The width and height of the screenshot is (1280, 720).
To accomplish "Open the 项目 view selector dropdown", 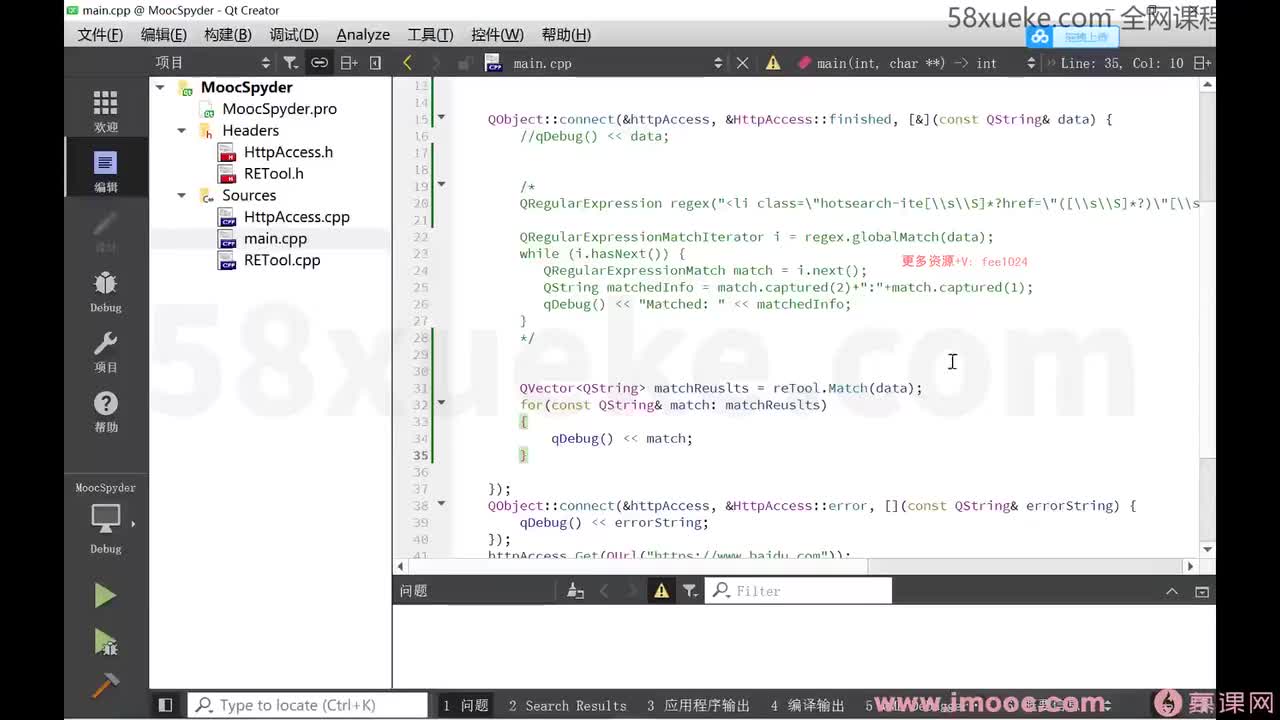I will pos(211,62).
